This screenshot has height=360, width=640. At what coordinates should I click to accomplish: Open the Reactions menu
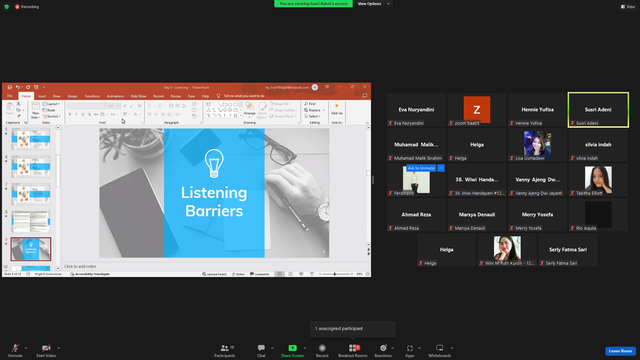[383, 350]
